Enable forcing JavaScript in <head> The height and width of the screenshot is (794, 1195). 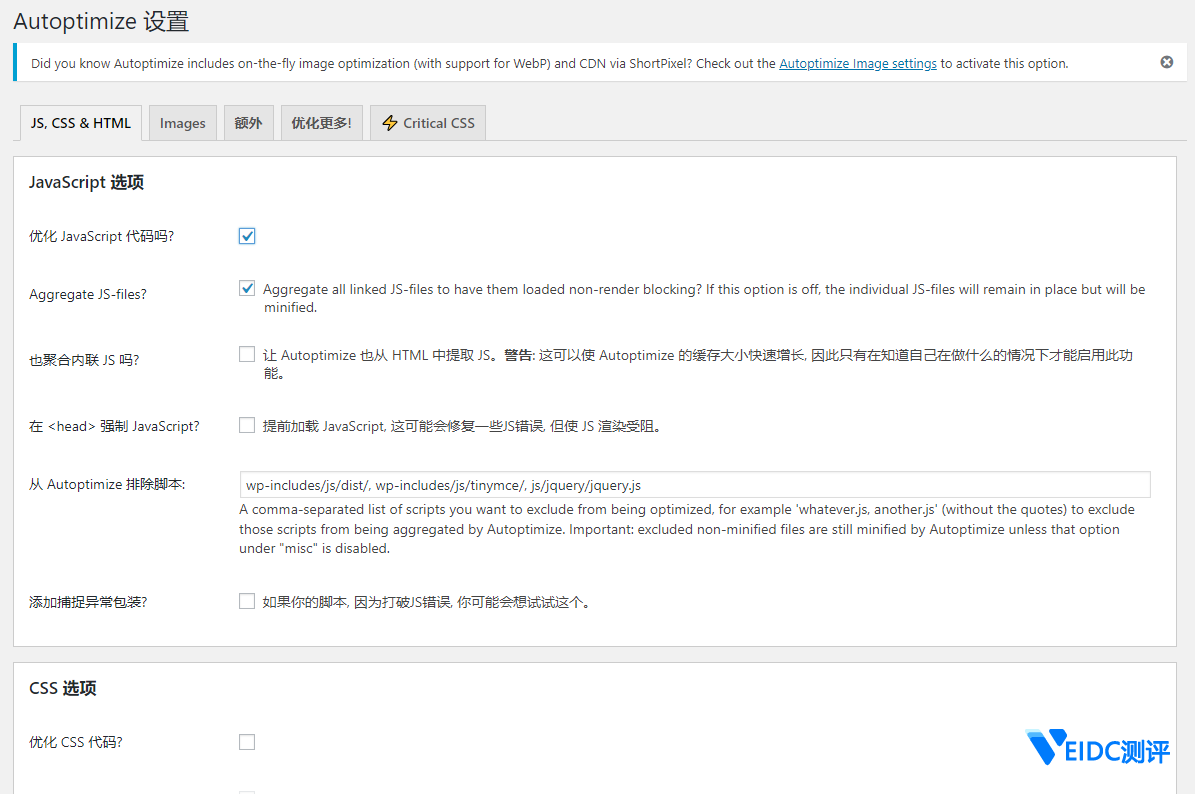click(x=246, y=424)
